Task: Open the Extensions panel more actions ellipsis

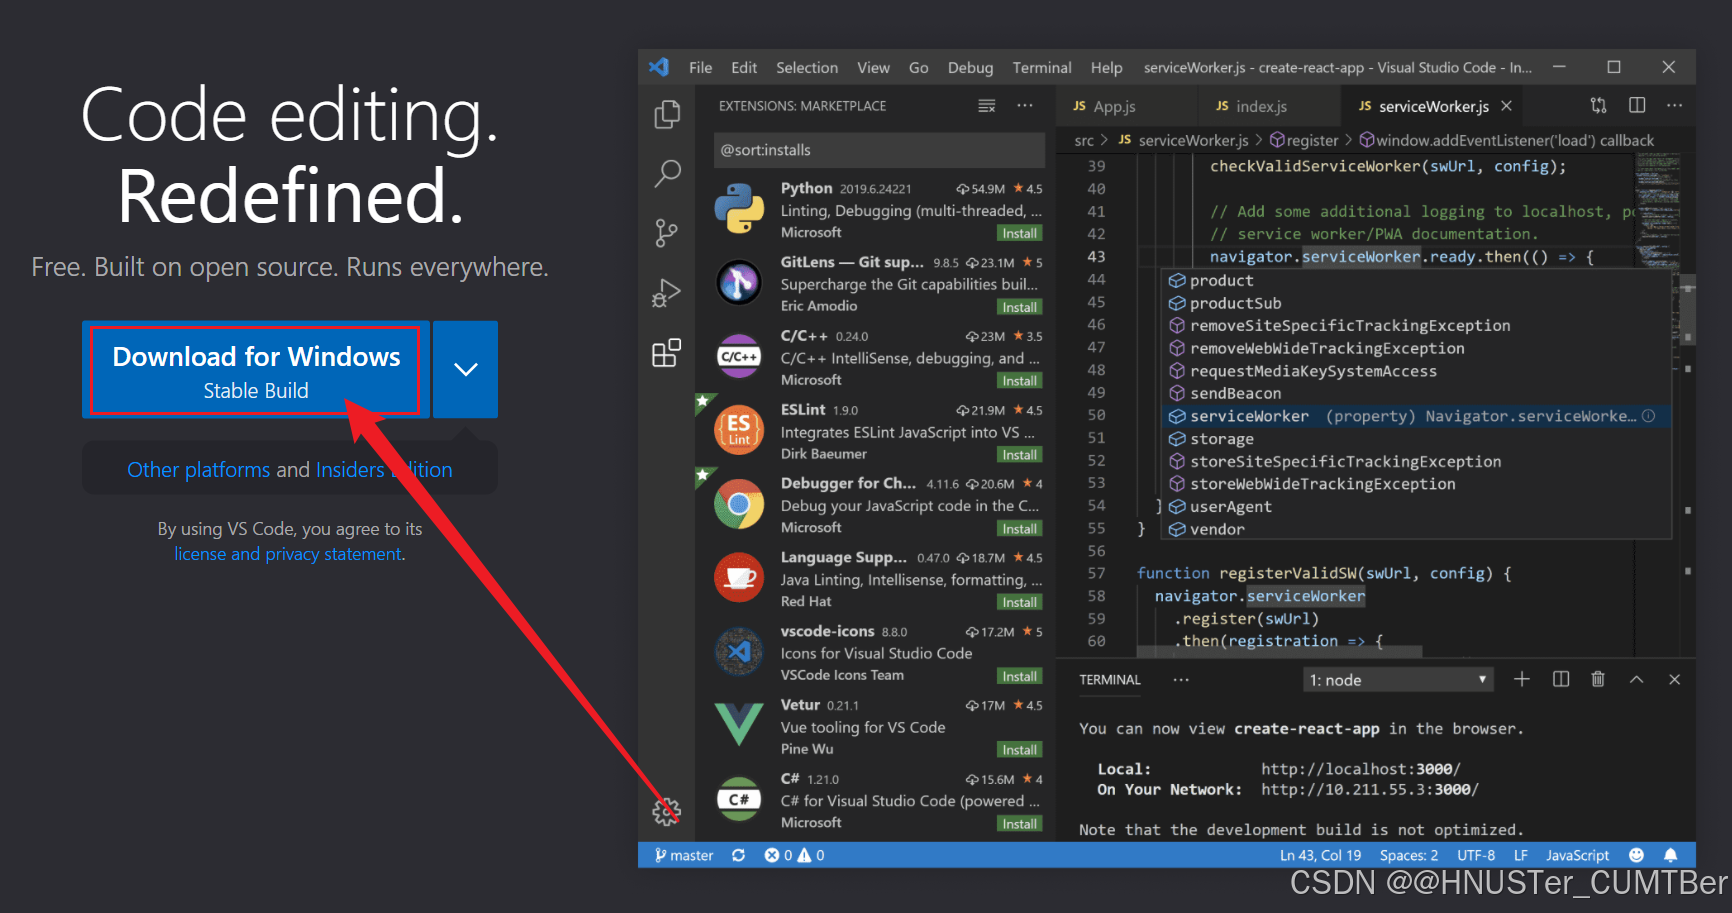Action: (x=1025, y=106)
